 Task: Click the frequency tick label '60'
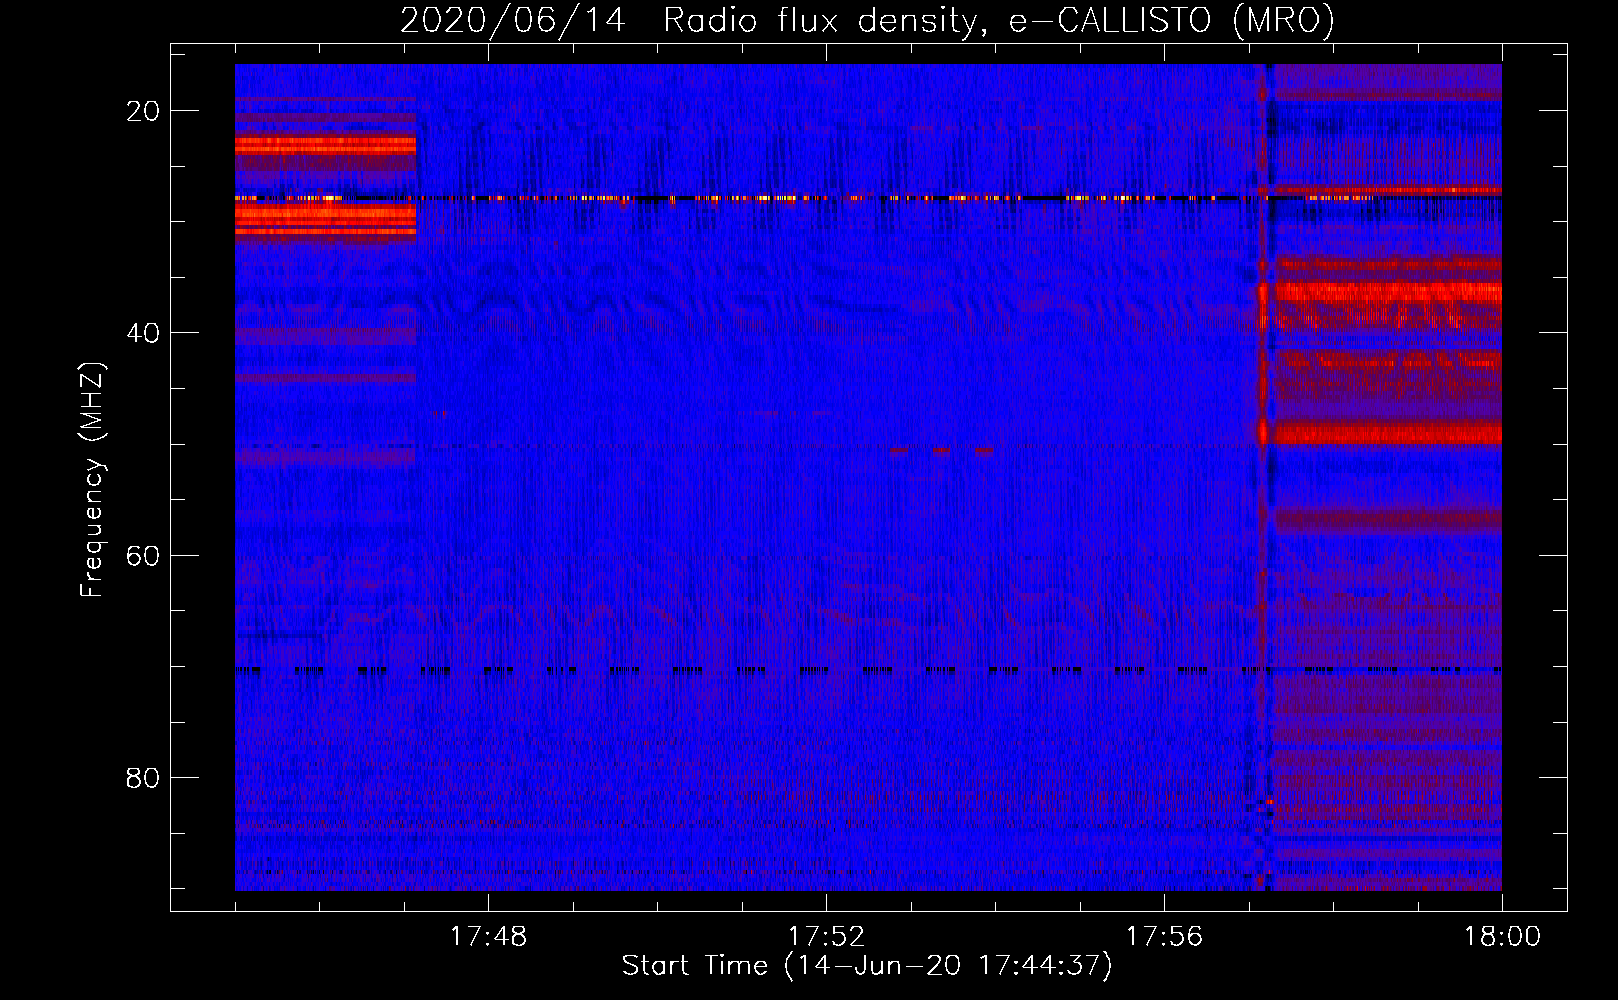click(x=143, y=555)
